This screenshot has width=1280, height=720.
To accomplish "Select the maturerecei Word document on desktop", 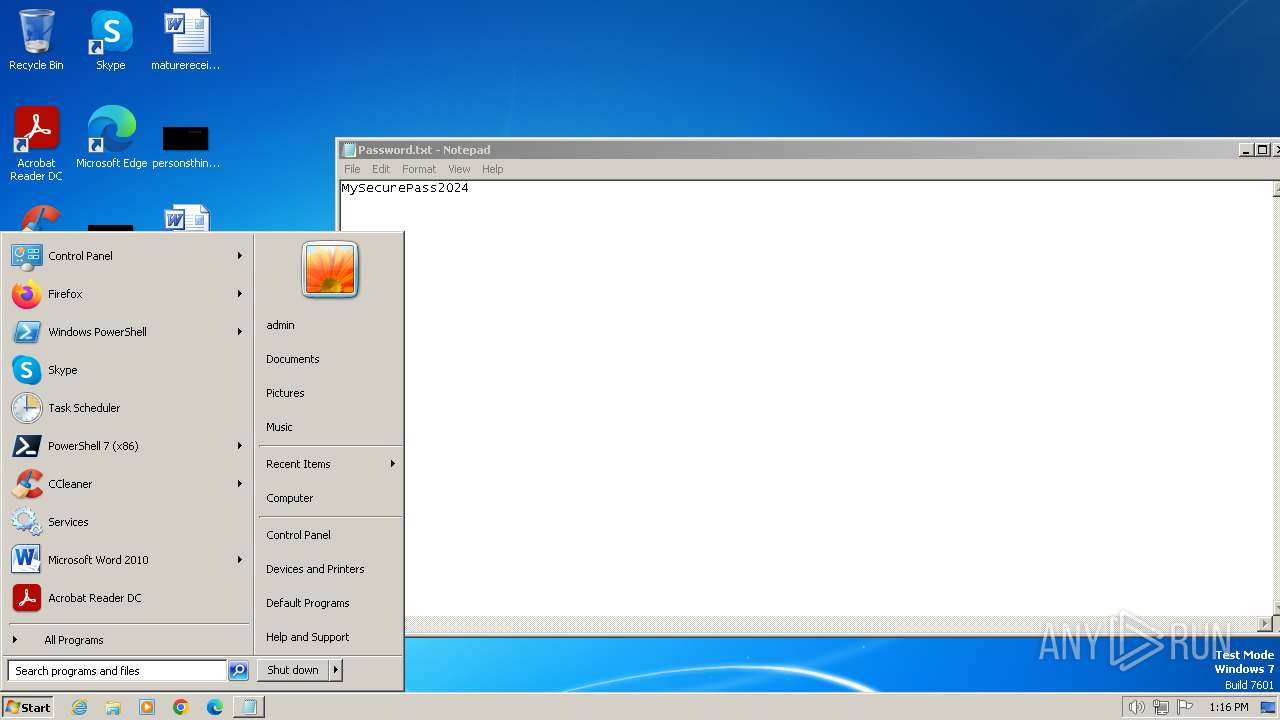I will pyautogui.click(x=186, y=40).
